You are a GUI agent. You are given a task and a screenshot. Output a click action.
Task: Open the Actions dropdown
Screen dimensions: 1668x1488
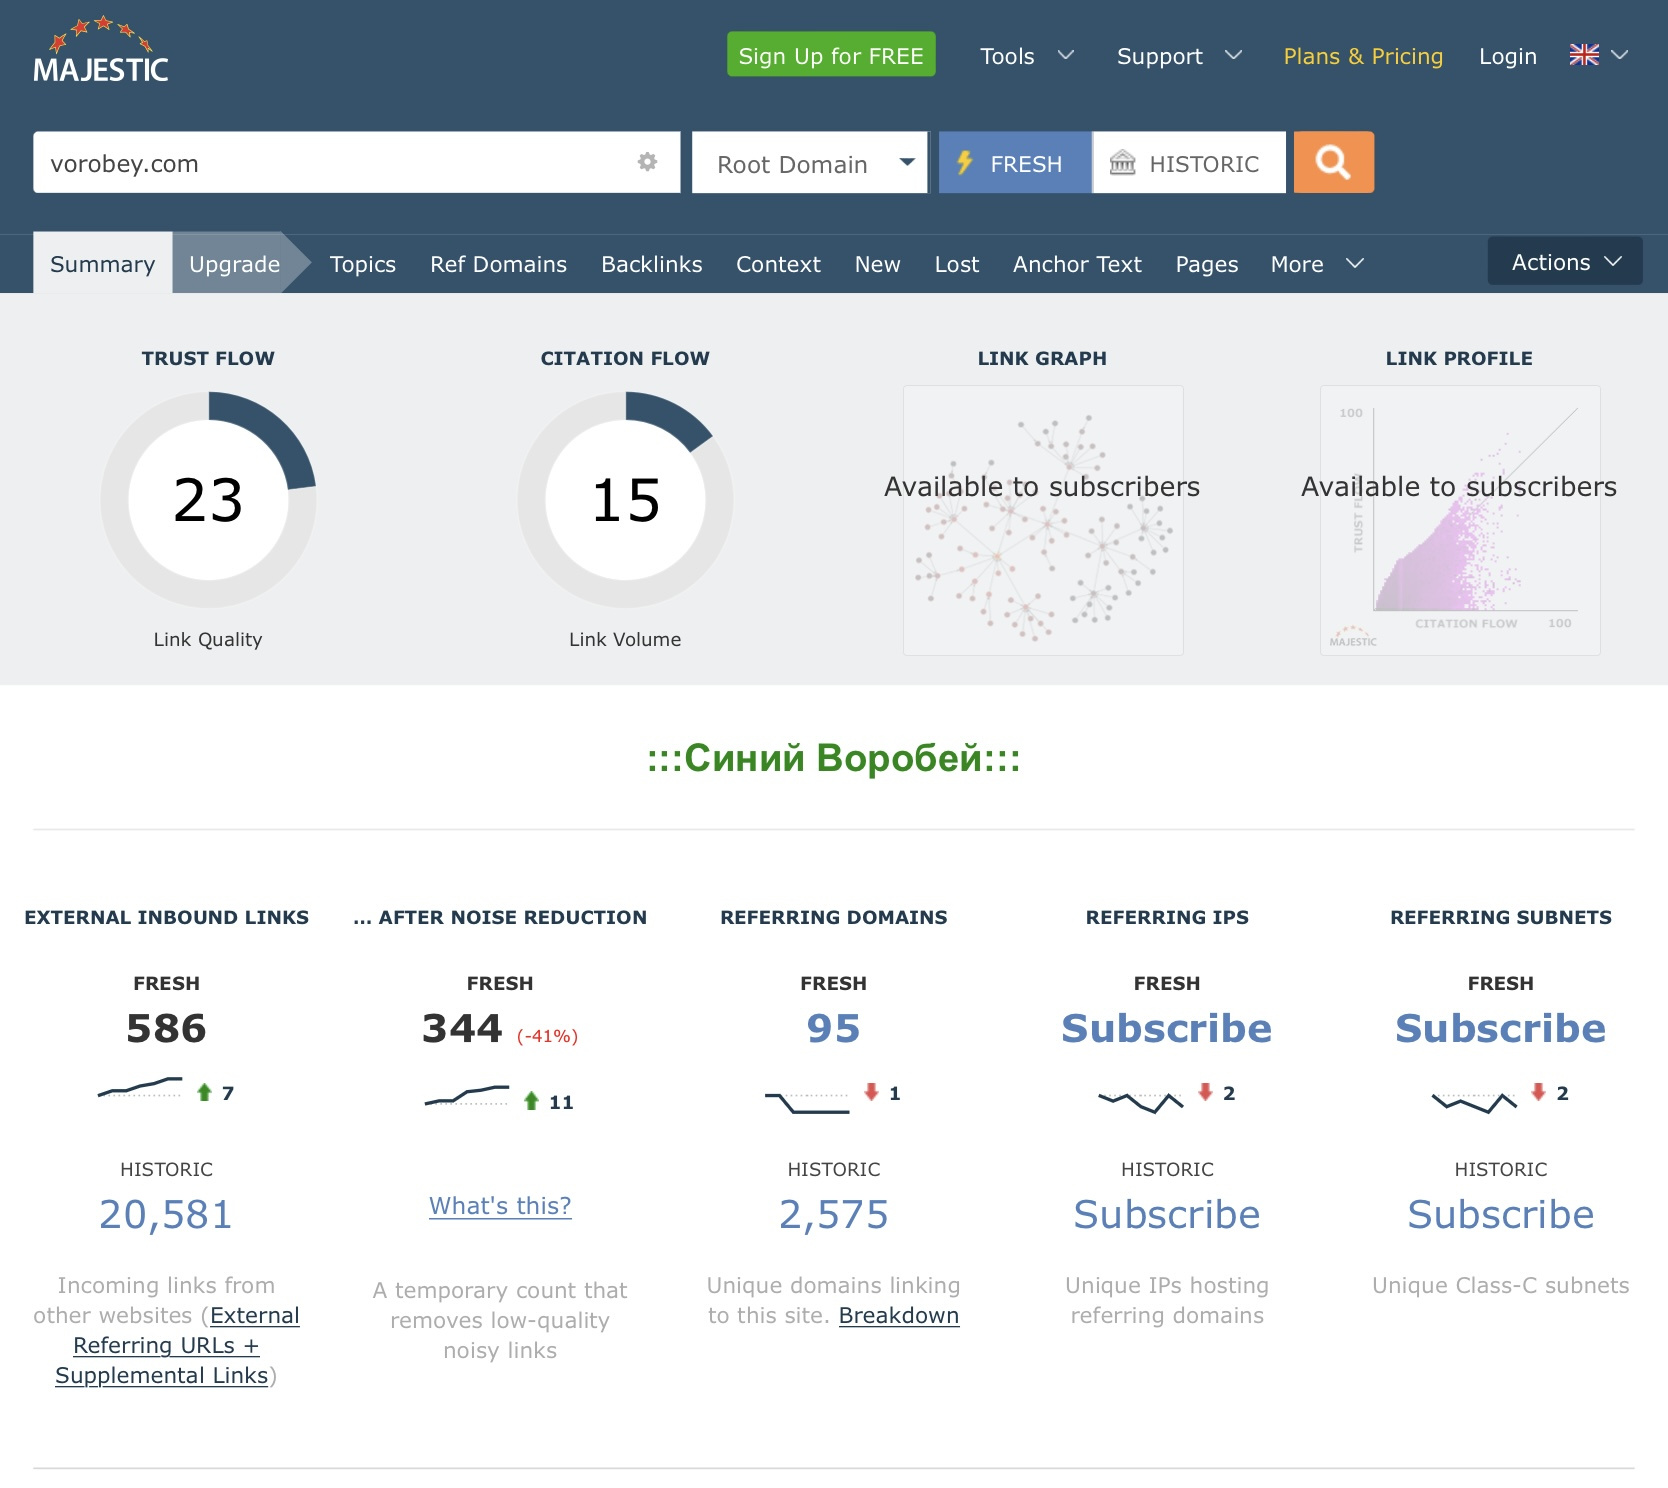(x=1565, y=261)
